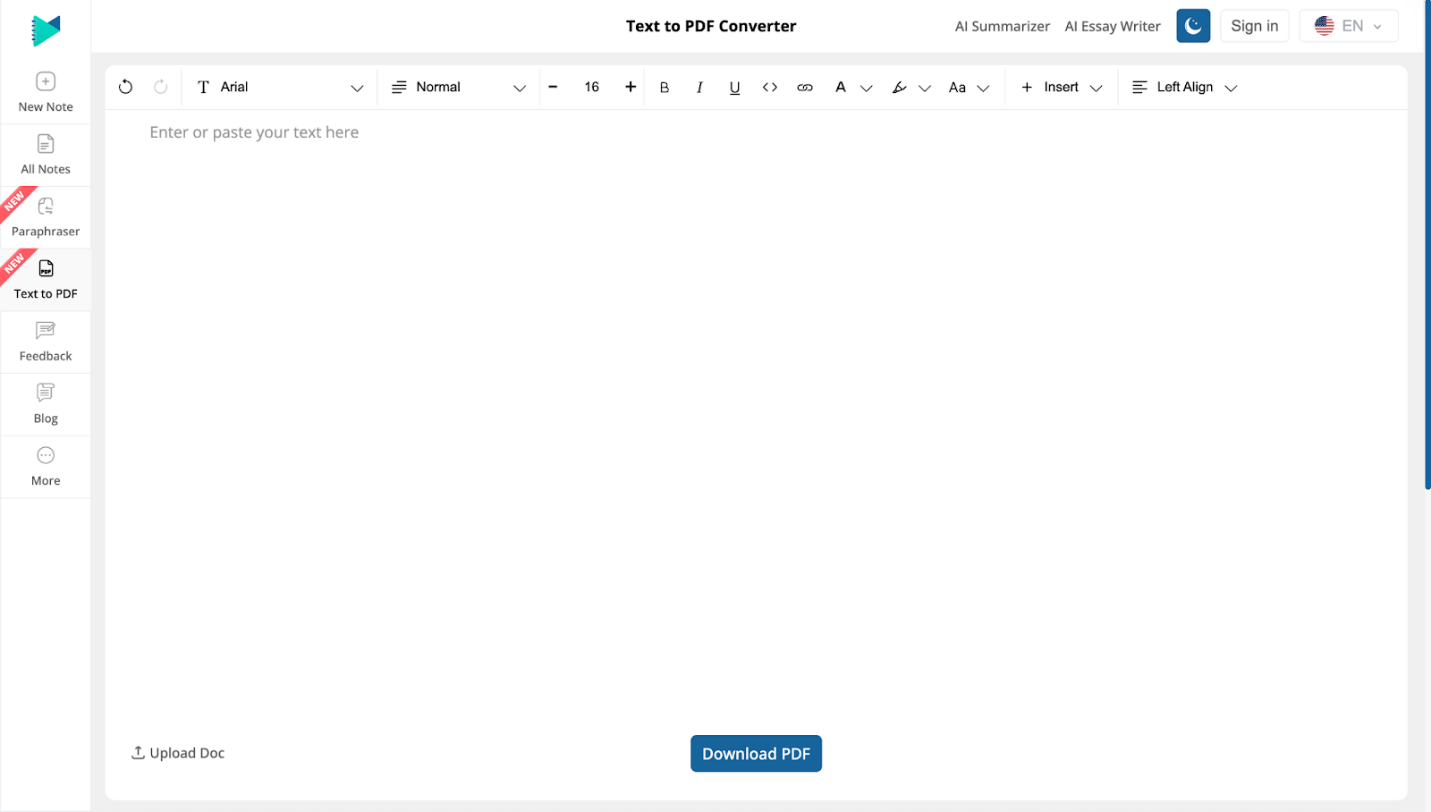Open the EN language selector
Image resolution: width=1431 pixels, height=812 pixels.
[1348, 25]
